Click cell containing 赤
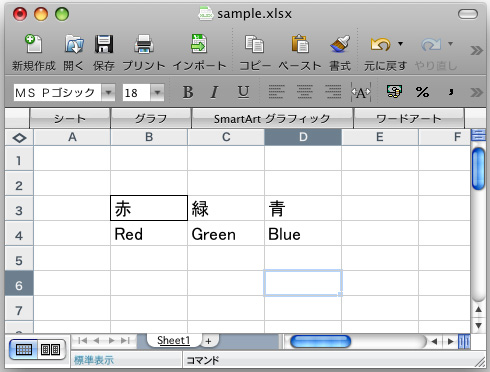Image resolution: width=490 pixels, height=372 pixels. tap(149, 208)
